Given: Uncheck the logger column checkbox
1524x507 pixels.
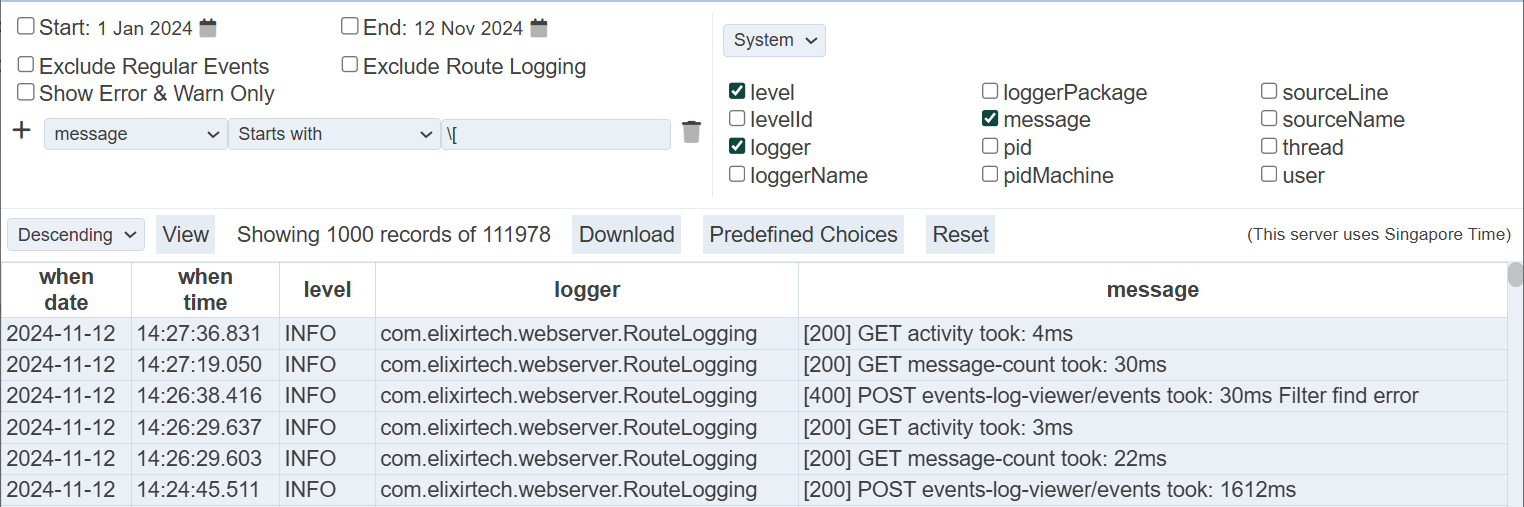Looking at the screenshot, I should pos(737,146).
